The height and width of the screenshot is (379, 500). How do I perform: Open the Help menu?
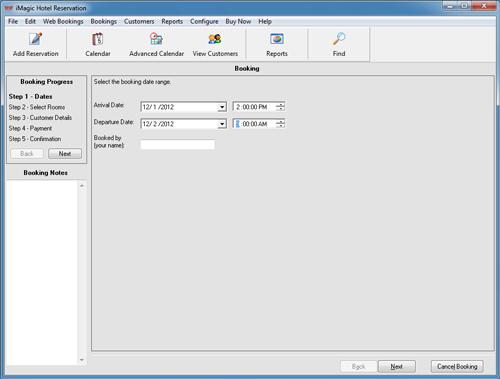pyautogui.click(x=265, y=21)
